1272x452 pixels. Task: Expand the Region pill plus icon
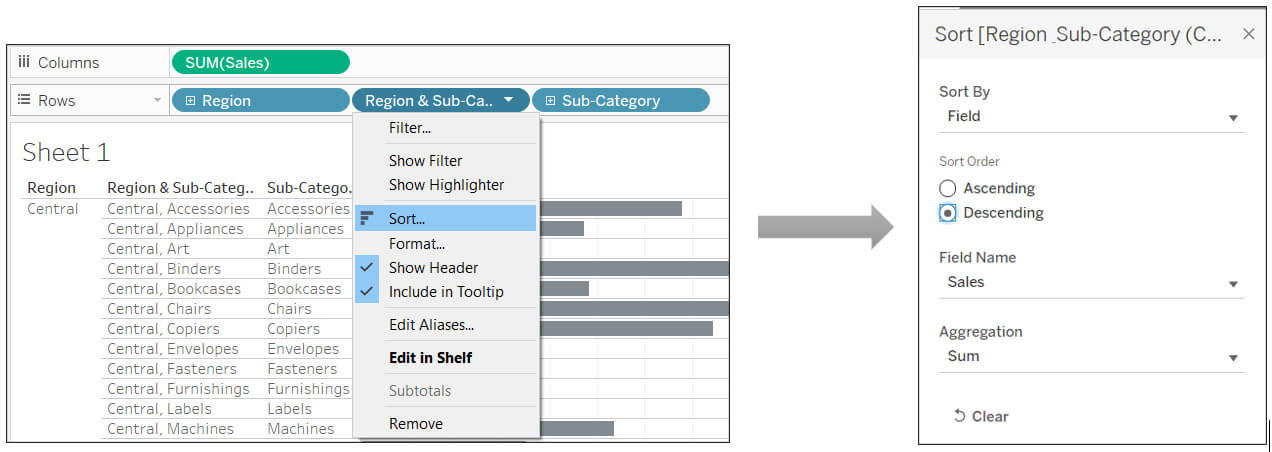pos(190,100)
